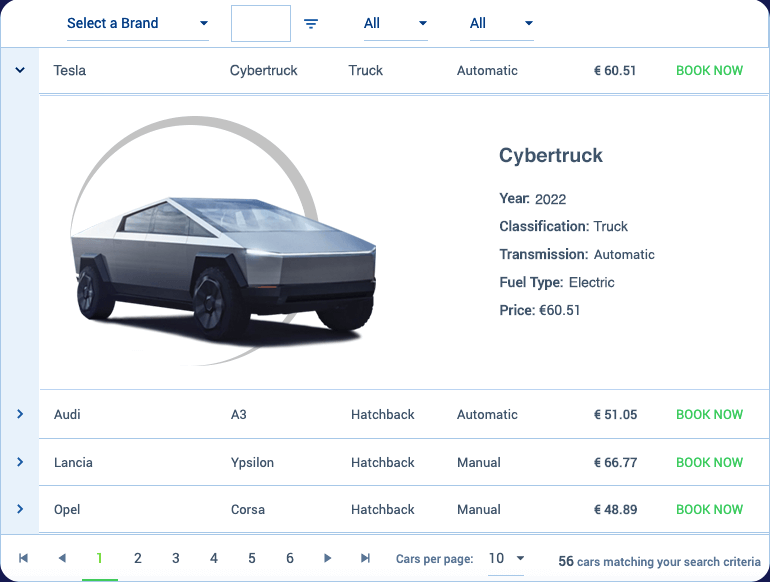Image resolution: width=770 pixels, height=582 pixels.
Task: Open the second All transmission dropdown
Action: pyautogui.click(x=501, y=24)
